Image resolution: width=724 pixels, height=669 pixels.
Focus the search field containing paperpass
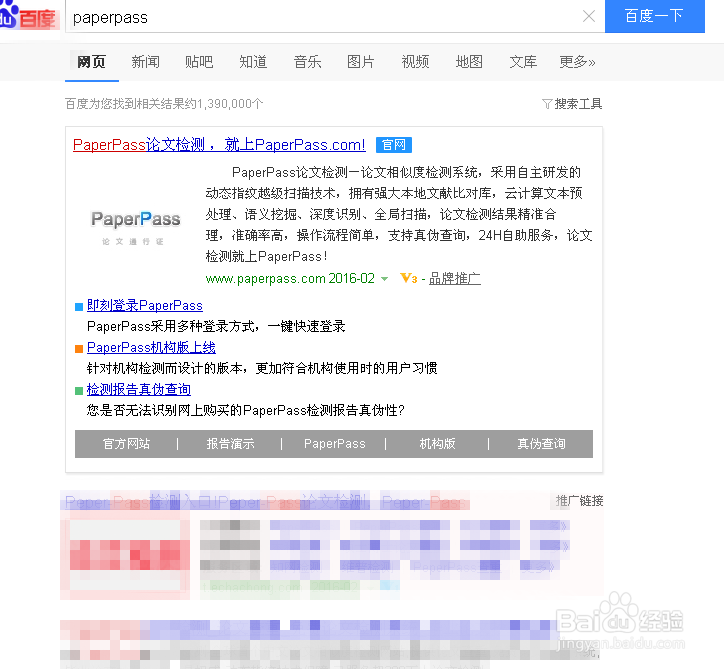coord(323,17)
